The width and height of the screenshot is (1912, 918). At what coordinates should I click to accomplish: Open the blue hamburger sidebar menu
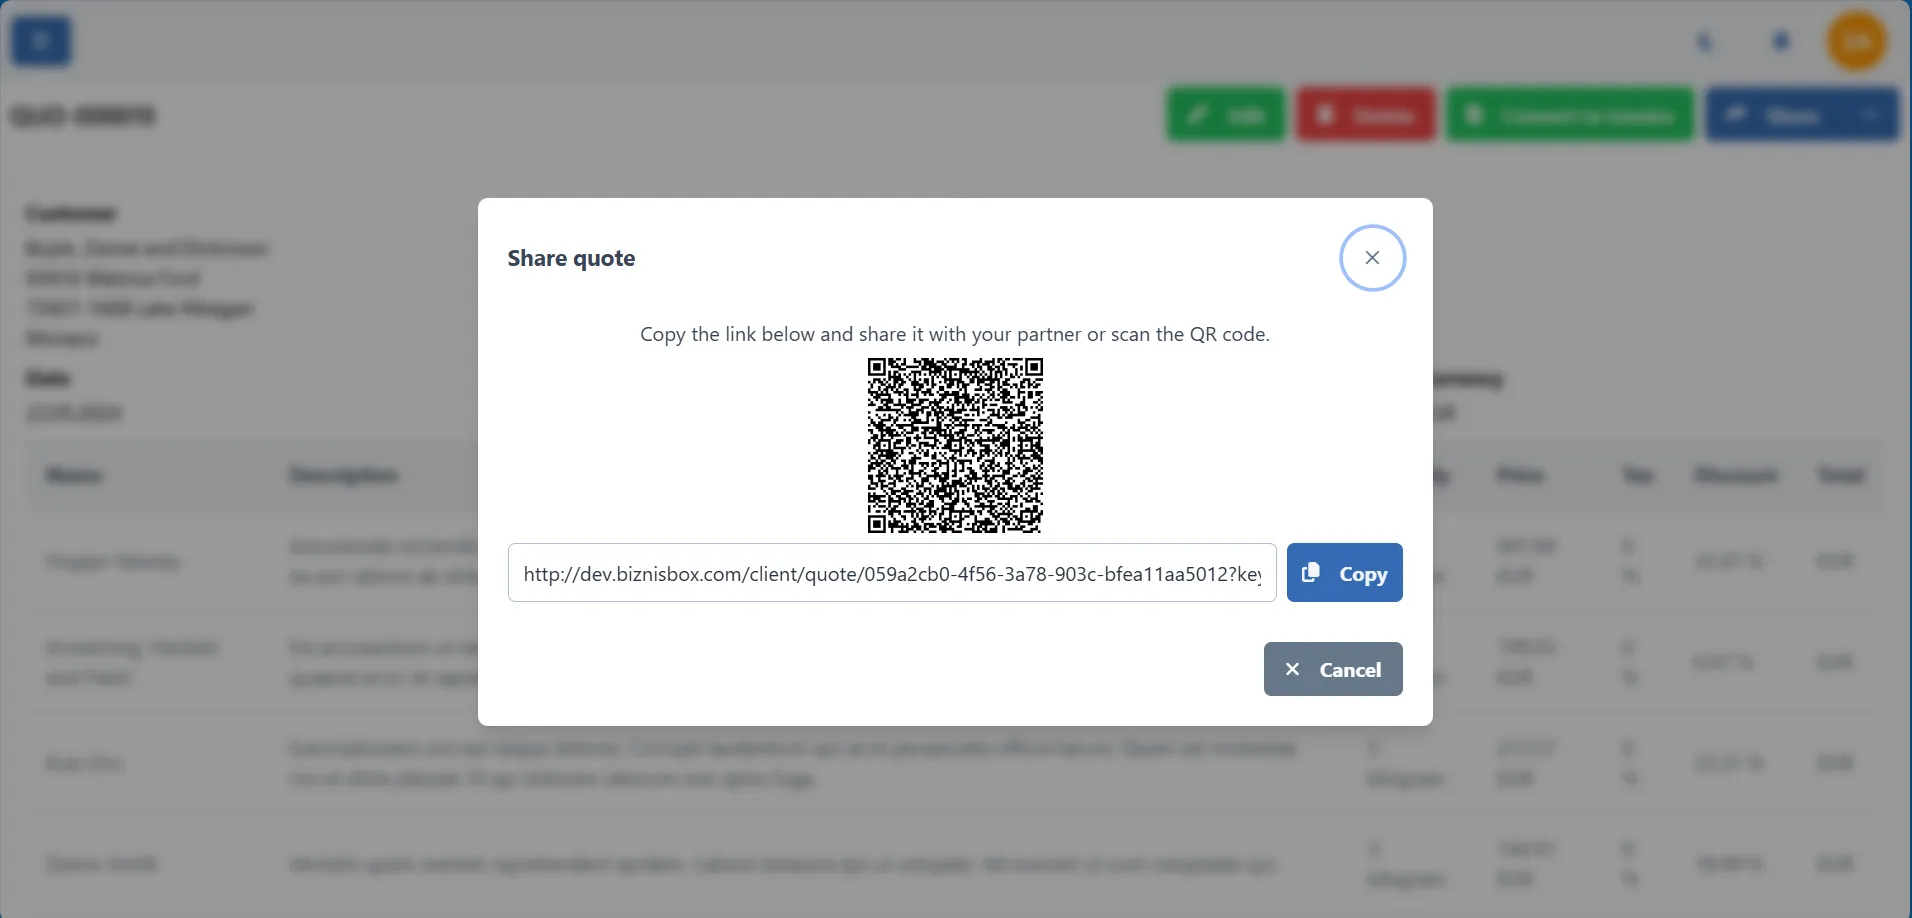click(41, 41)
